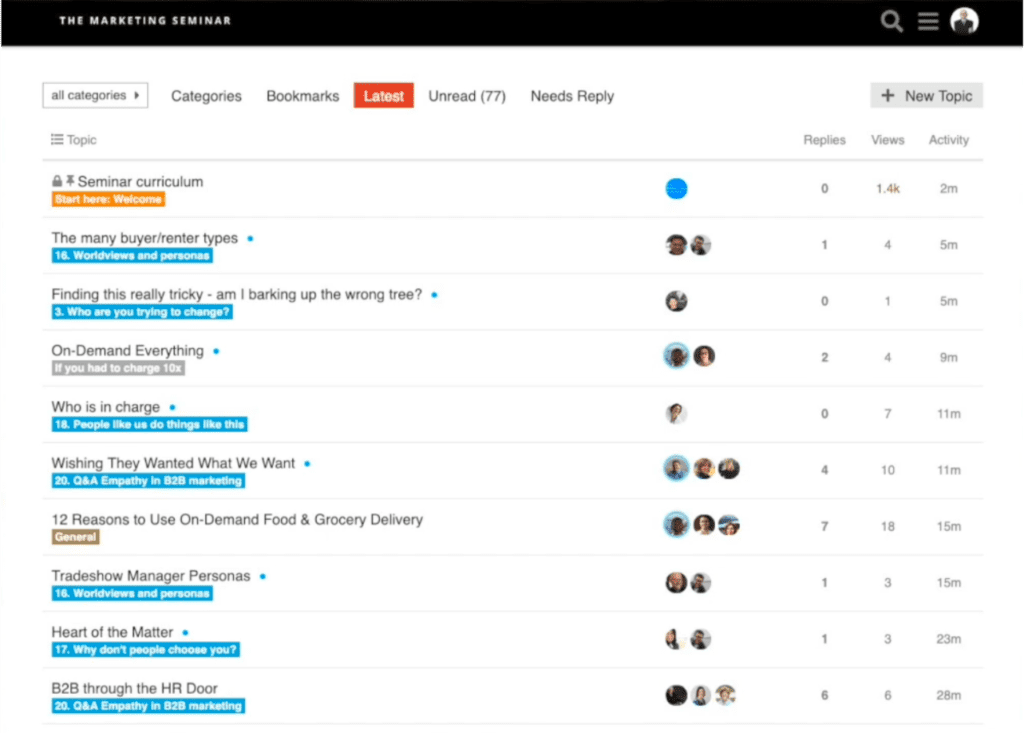
Task: Click The Marketing Seminar logo title
Action: click(x=145, y=20)
